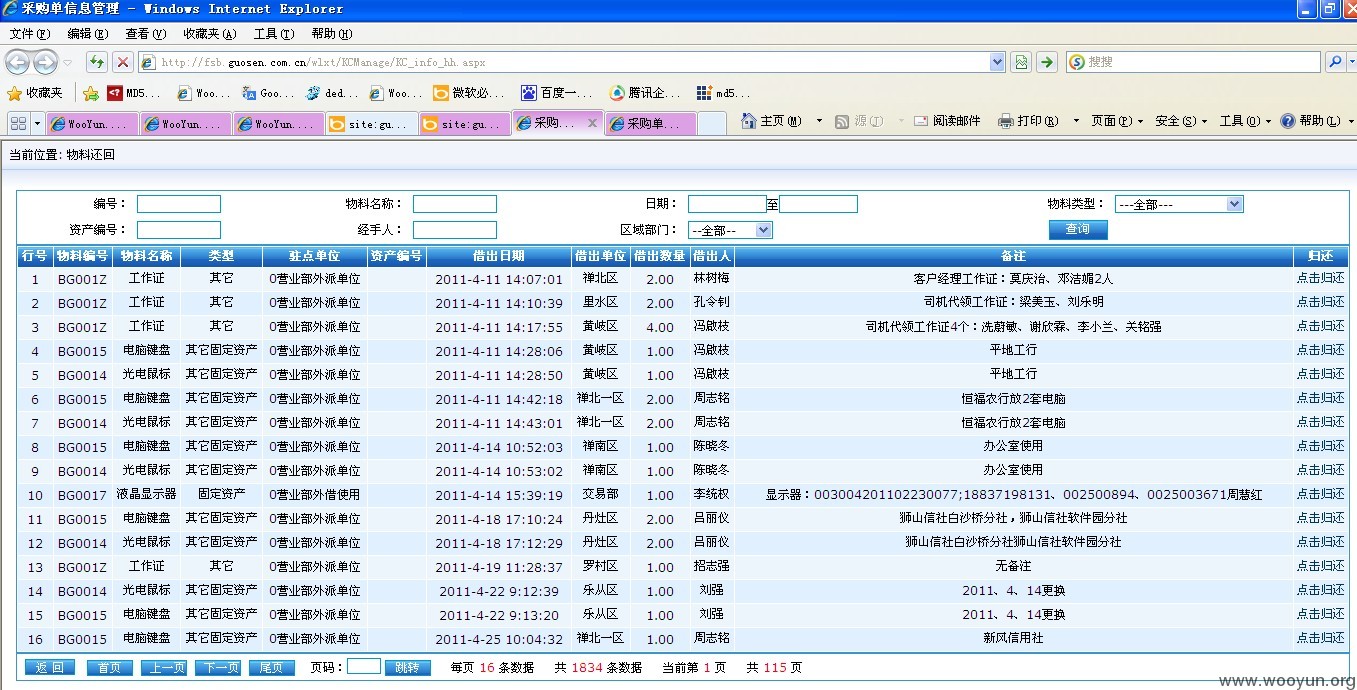The height and width of the screenshot is (690, 1357).
Task: Click the 搜搜 search box
Action: (x=1193, y=62)
